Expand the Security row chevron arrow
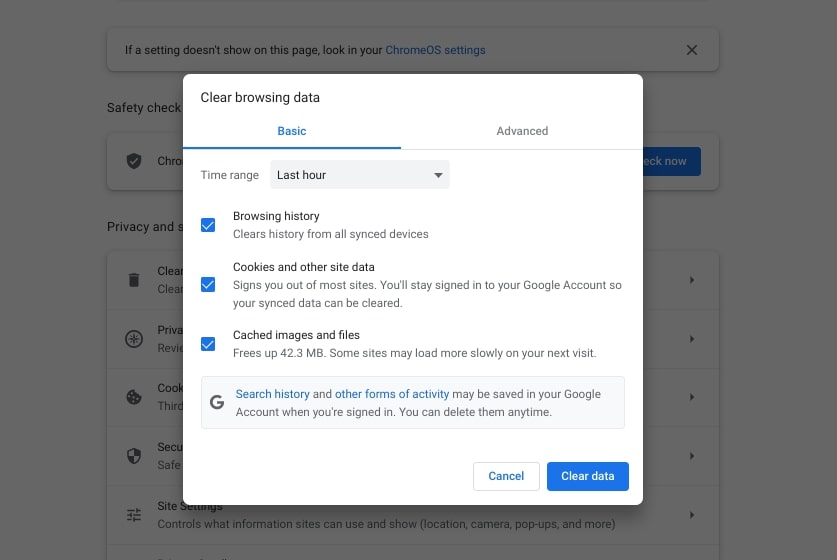The image size is (837, 560). click(x=691, y=456)
